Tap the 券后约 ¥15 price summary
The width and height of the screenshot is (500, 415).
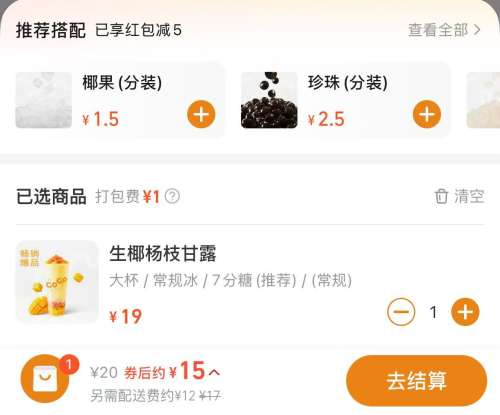coord(165,371)
